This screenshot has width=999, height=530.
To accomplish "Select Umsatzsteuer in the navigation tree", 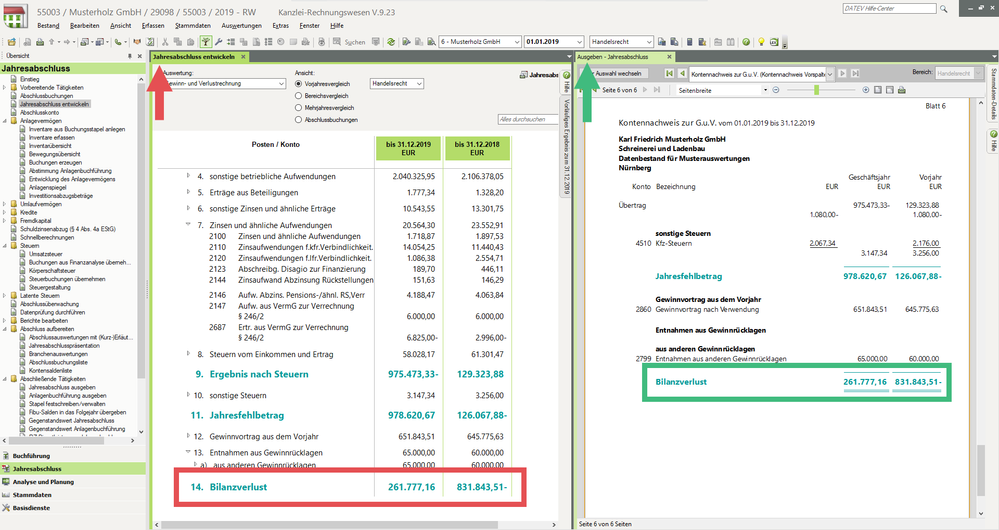I will click(45, 254).
